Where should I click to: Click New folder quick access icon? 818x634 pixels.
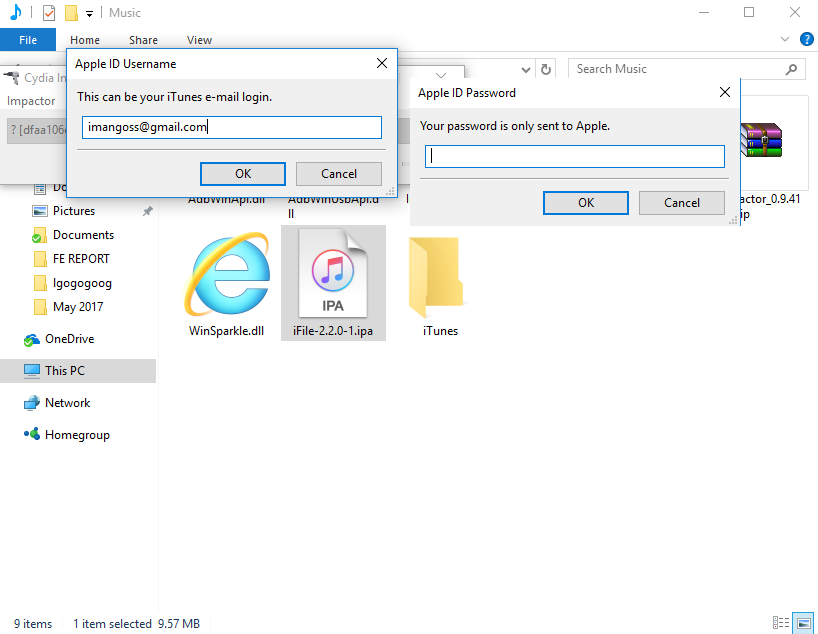[71, 13]
